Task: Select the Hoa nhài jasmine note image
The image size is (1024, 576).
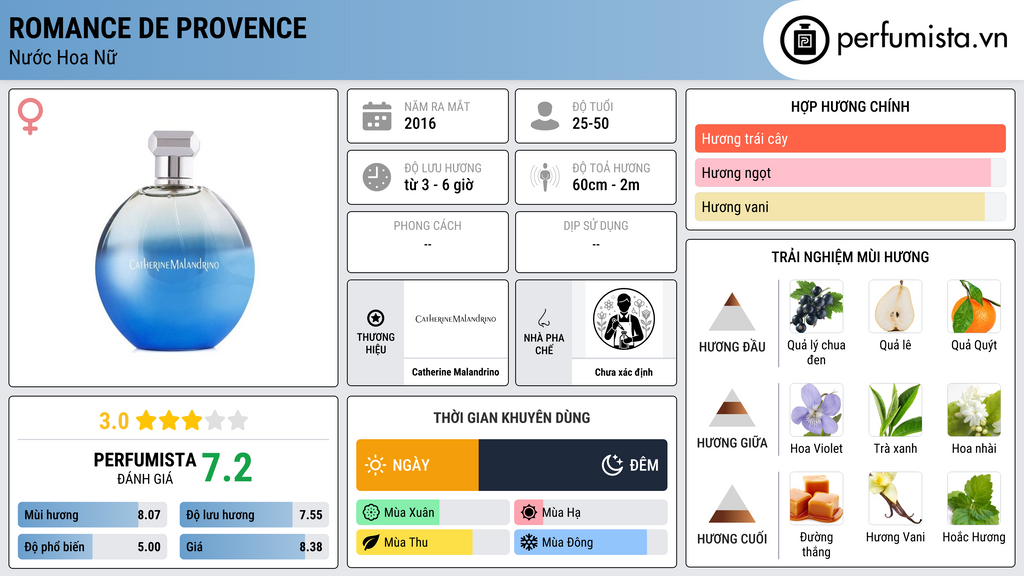Action: (974, 410)
